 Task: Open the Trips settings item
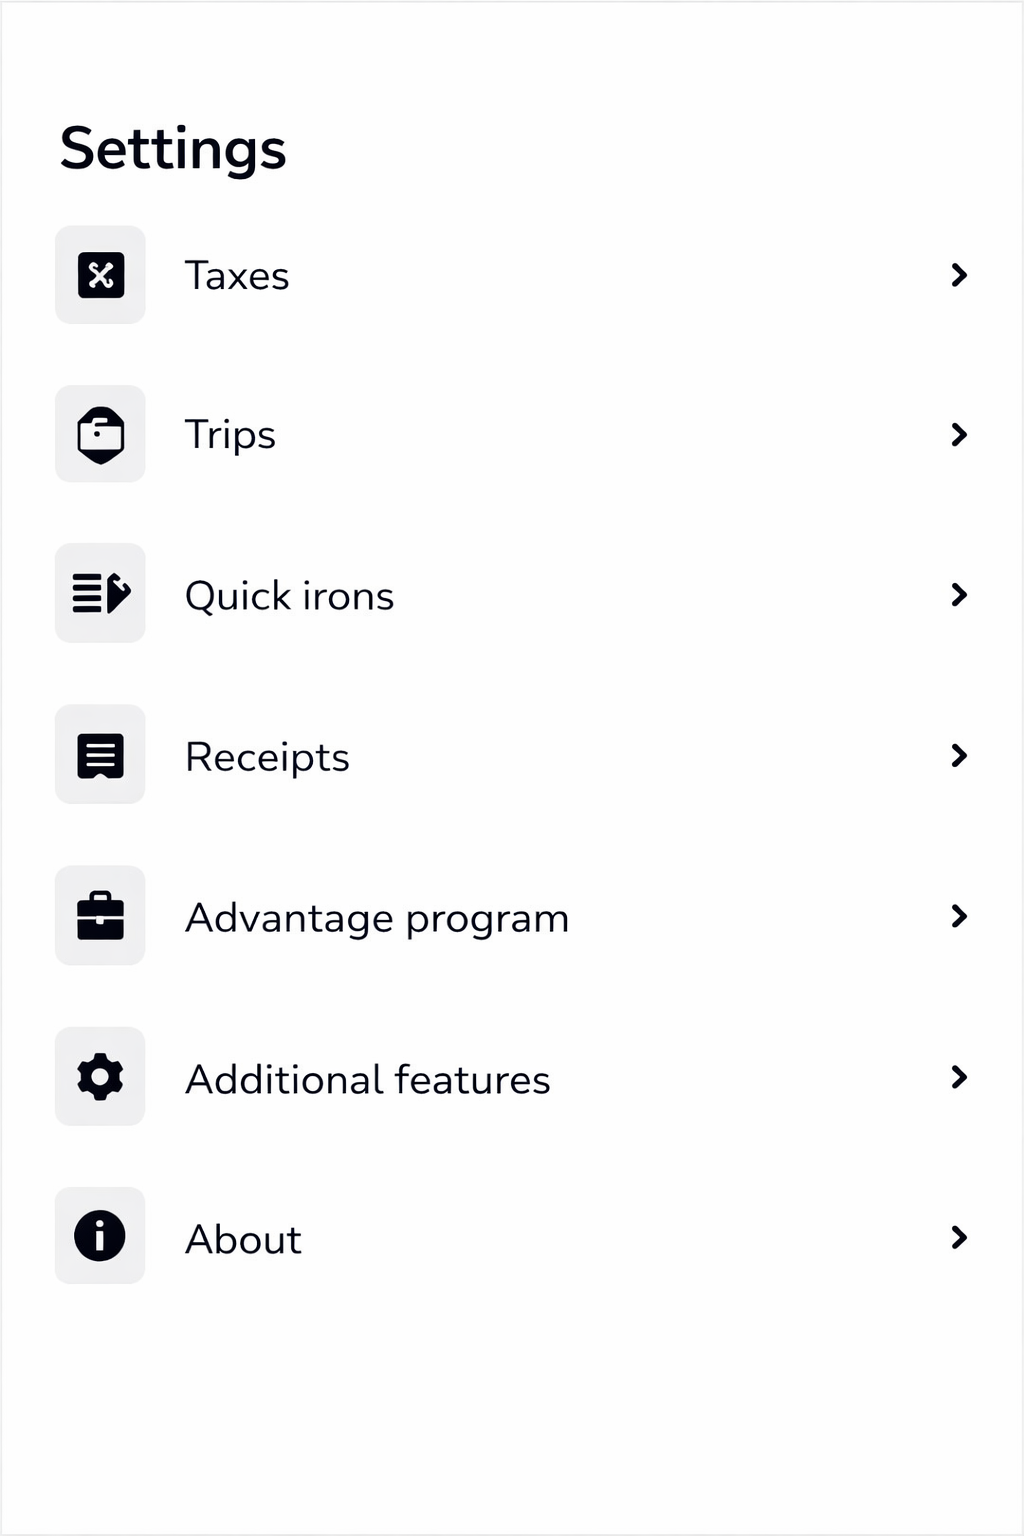click(x=230, y=436)
